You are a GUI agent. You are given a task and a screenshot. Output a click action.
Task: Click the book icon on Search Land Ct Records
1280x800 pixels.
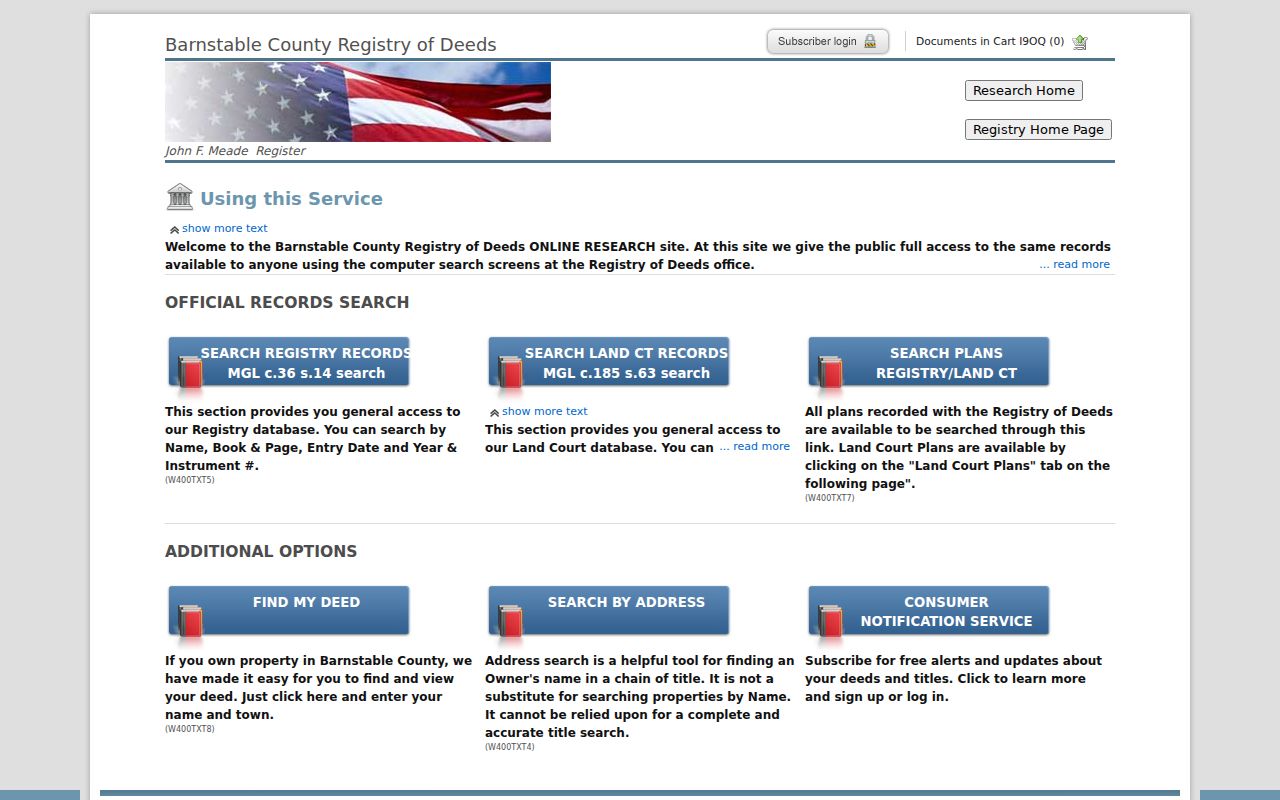510,374
